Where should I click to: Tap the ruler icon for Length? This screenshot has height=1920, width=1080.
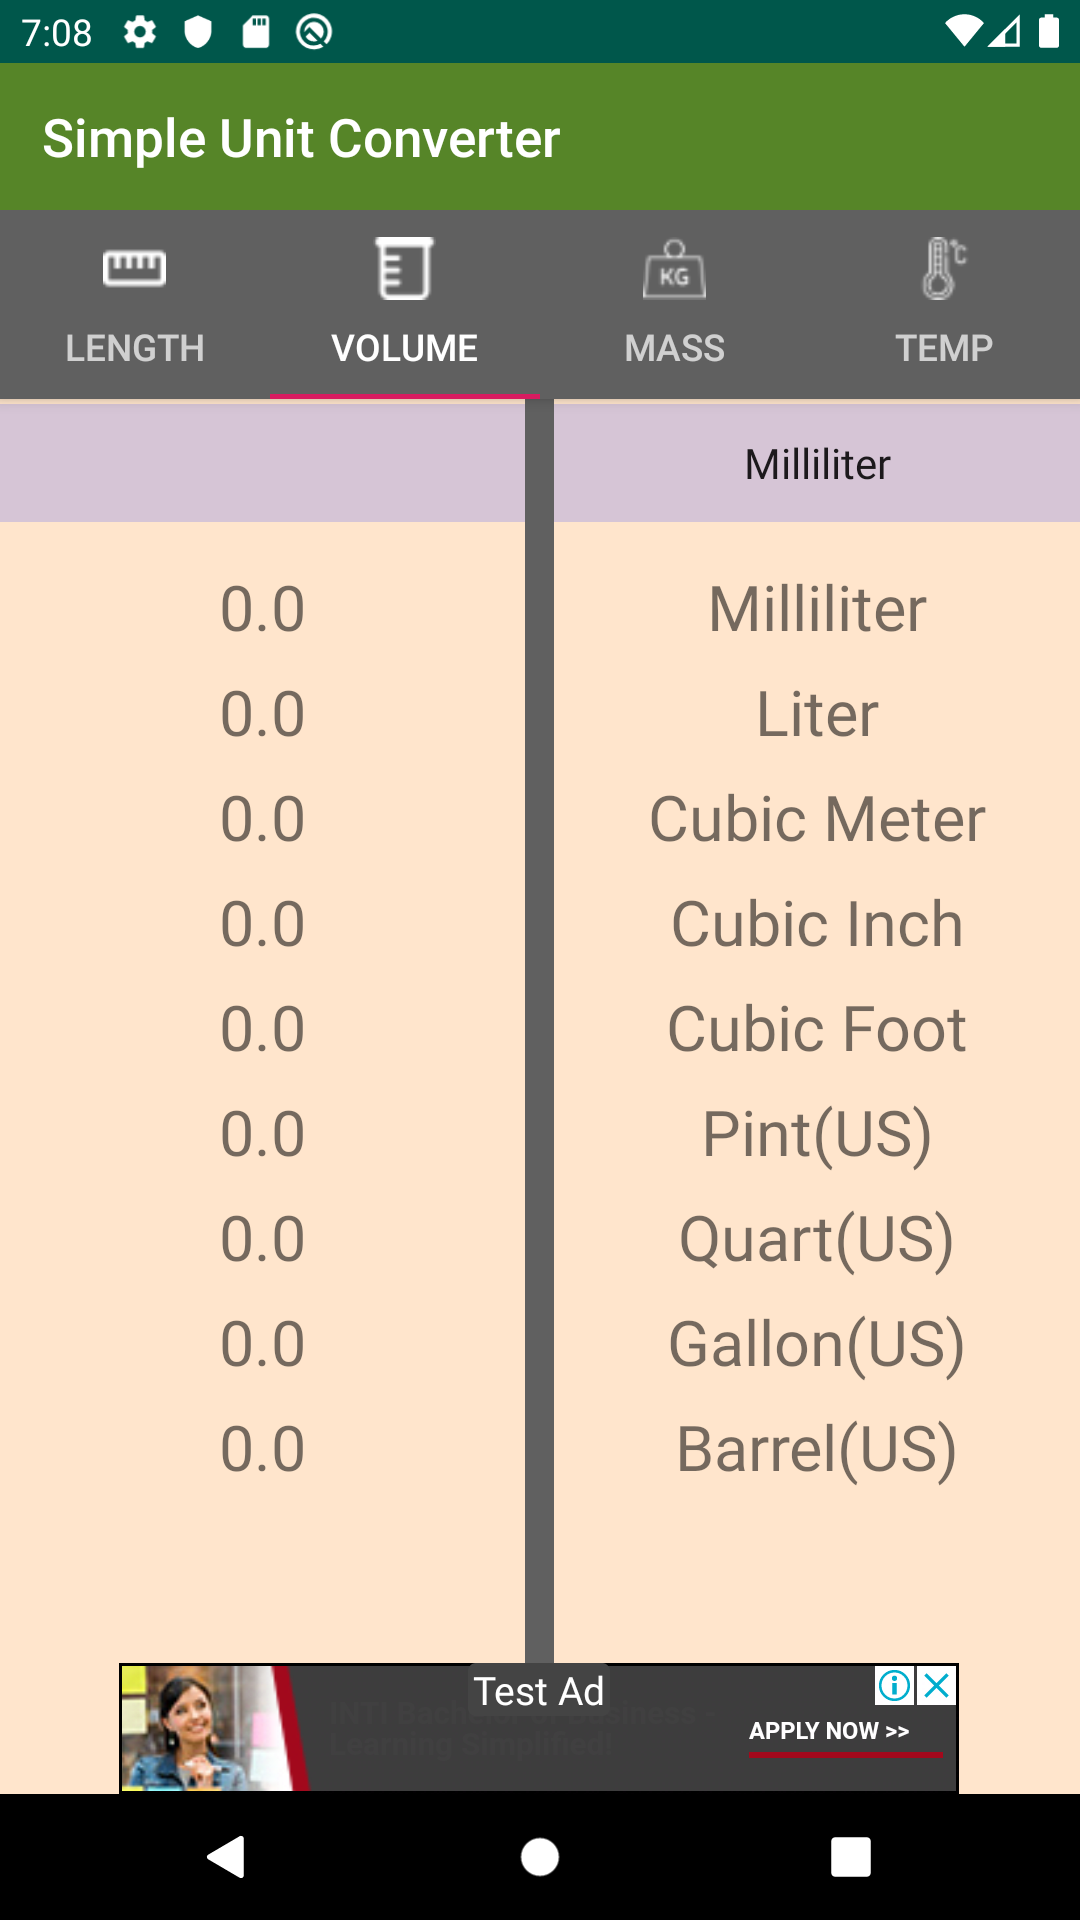pyautogui.click(x=134, y=268)
